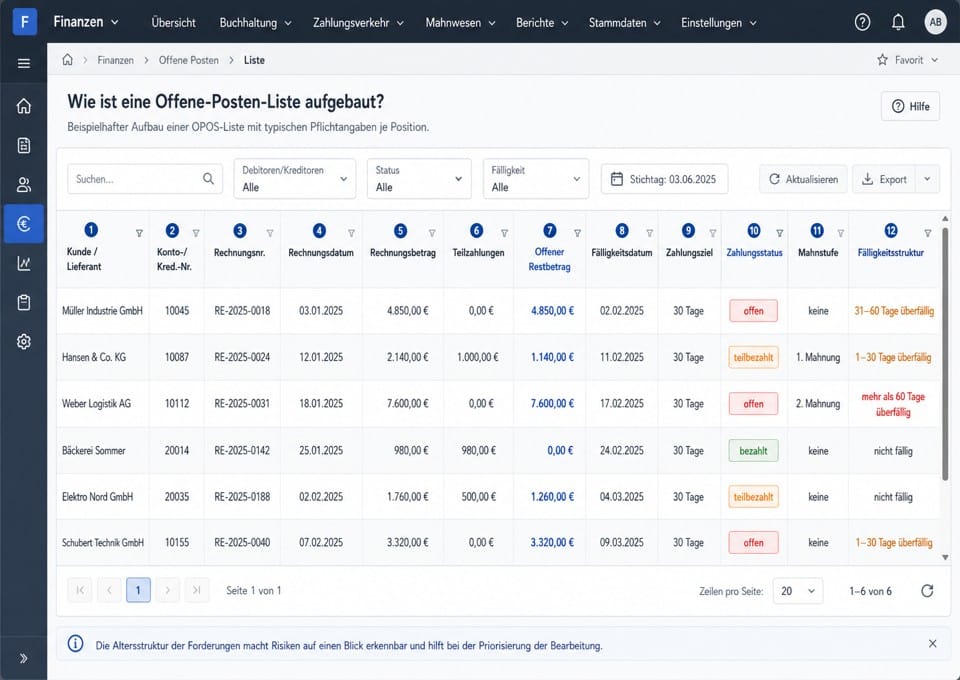Viewport: 960px width, 680px height.
Task: Click the Suchen search field
Action: [x=144, y=179]
